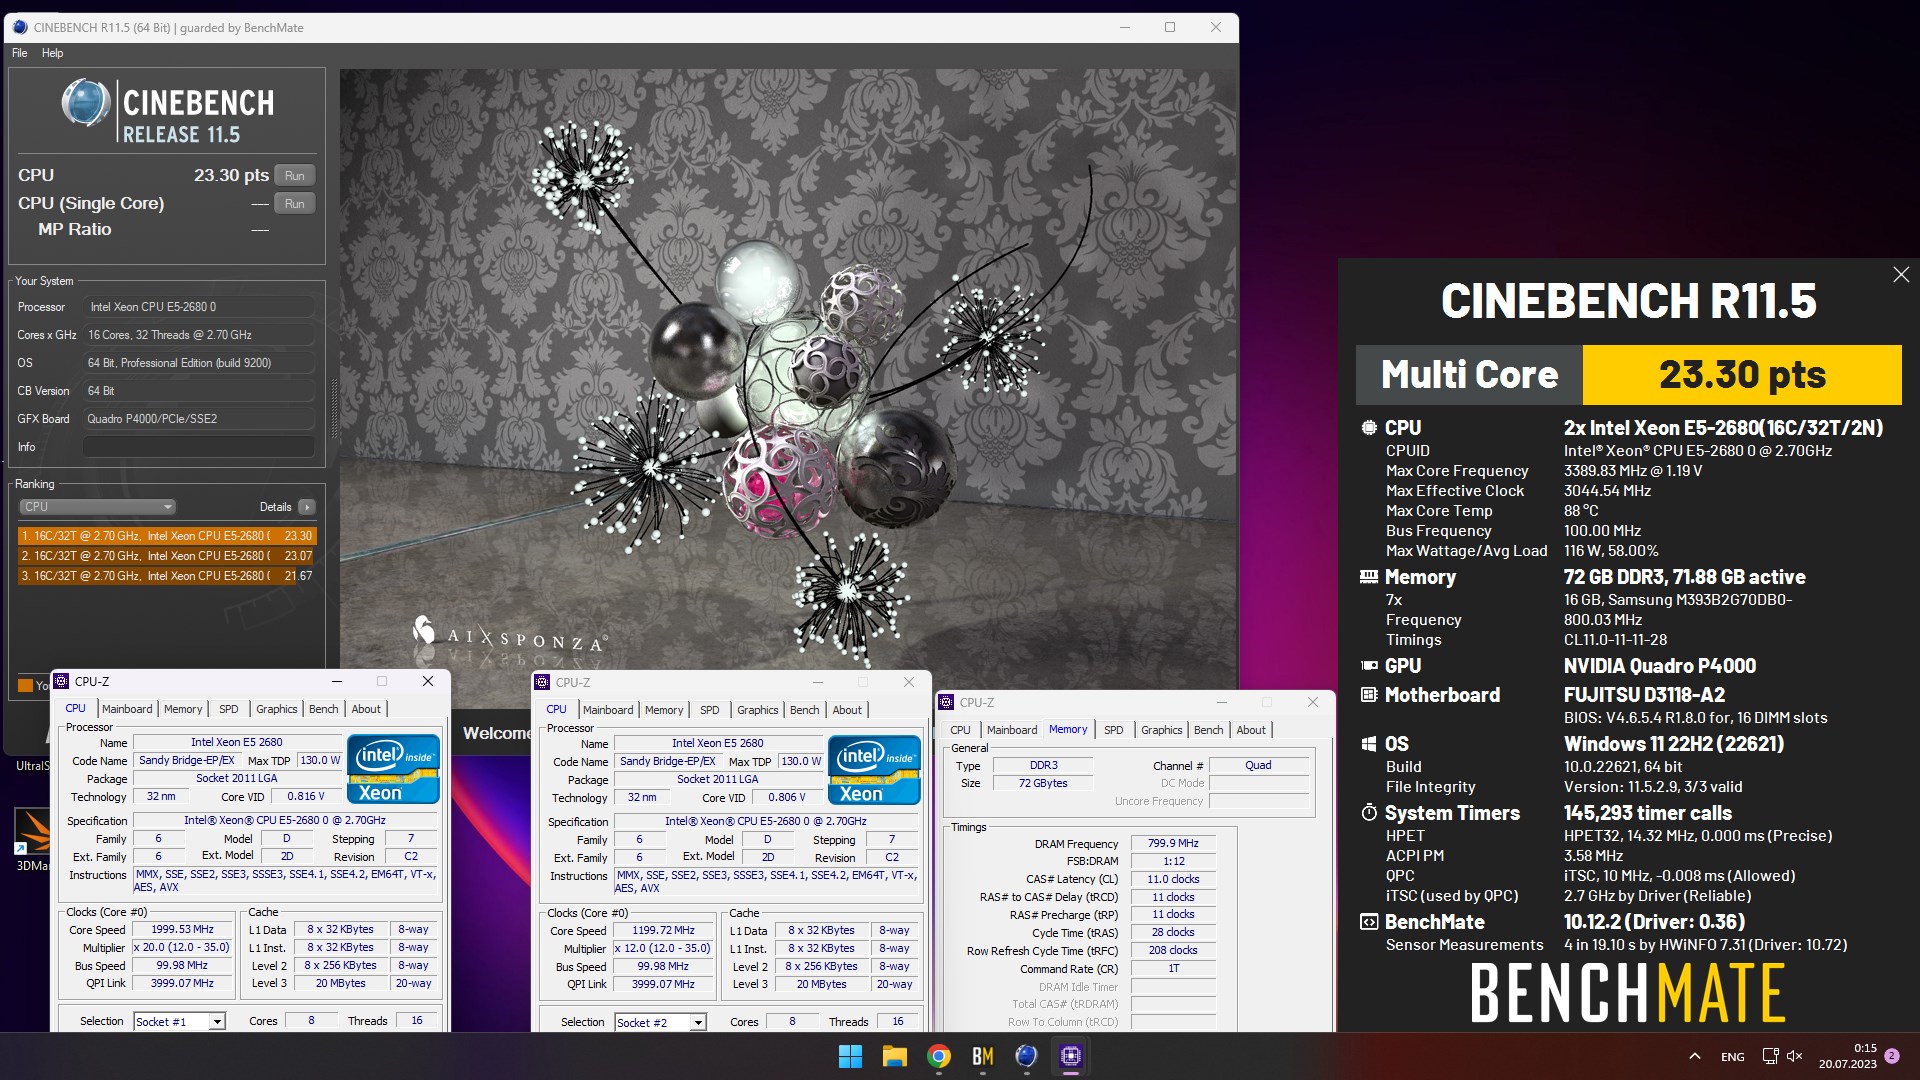The height and width of the screenshot is (1080, 1920).
Task: Open the File menu in Cinebench
Action: pyautogui.click(x=20, y=53)
